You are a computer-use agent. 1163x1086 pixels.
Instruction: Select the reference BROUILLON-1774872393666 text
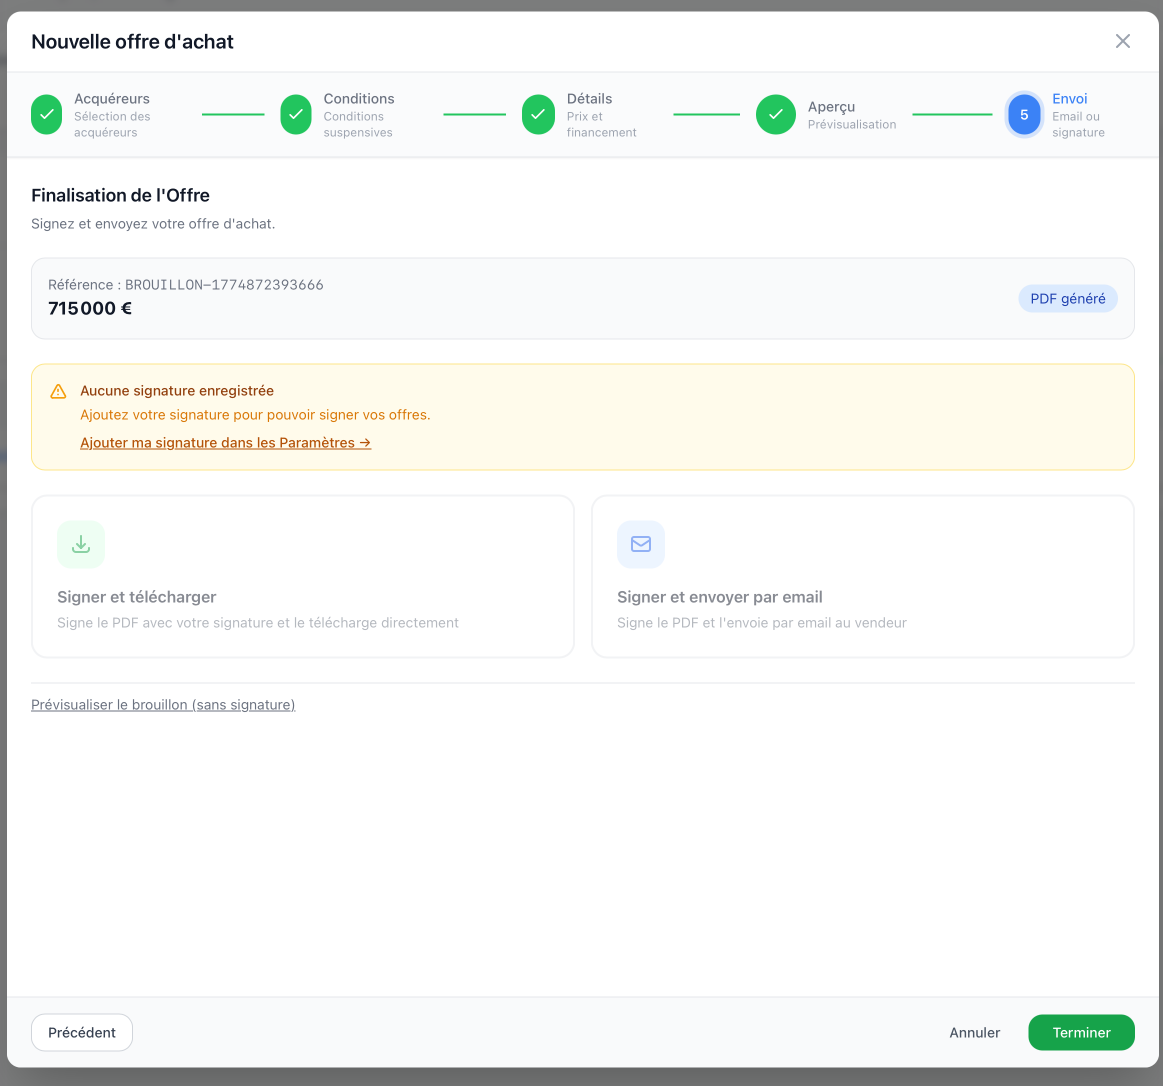point(224,285)
